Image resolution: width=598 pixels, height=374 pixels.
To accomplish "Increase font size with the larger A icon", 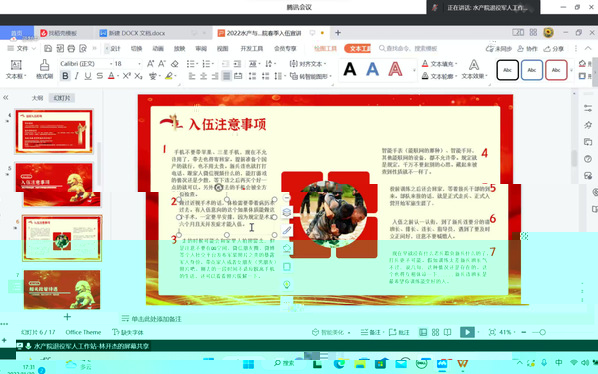I will point(151,64).
